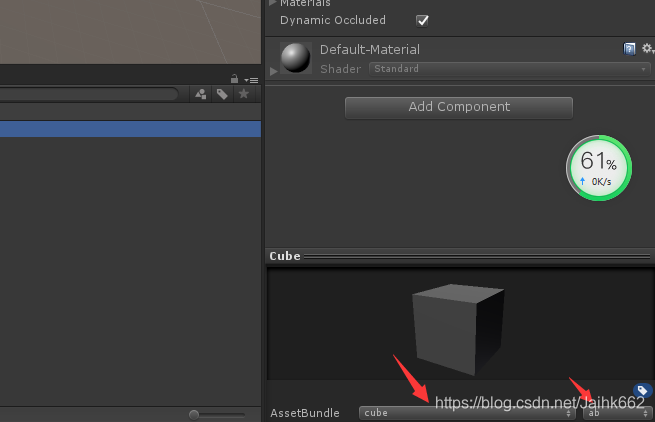
Task: Select the highlighted blue row in Project list
Action: 130,129
